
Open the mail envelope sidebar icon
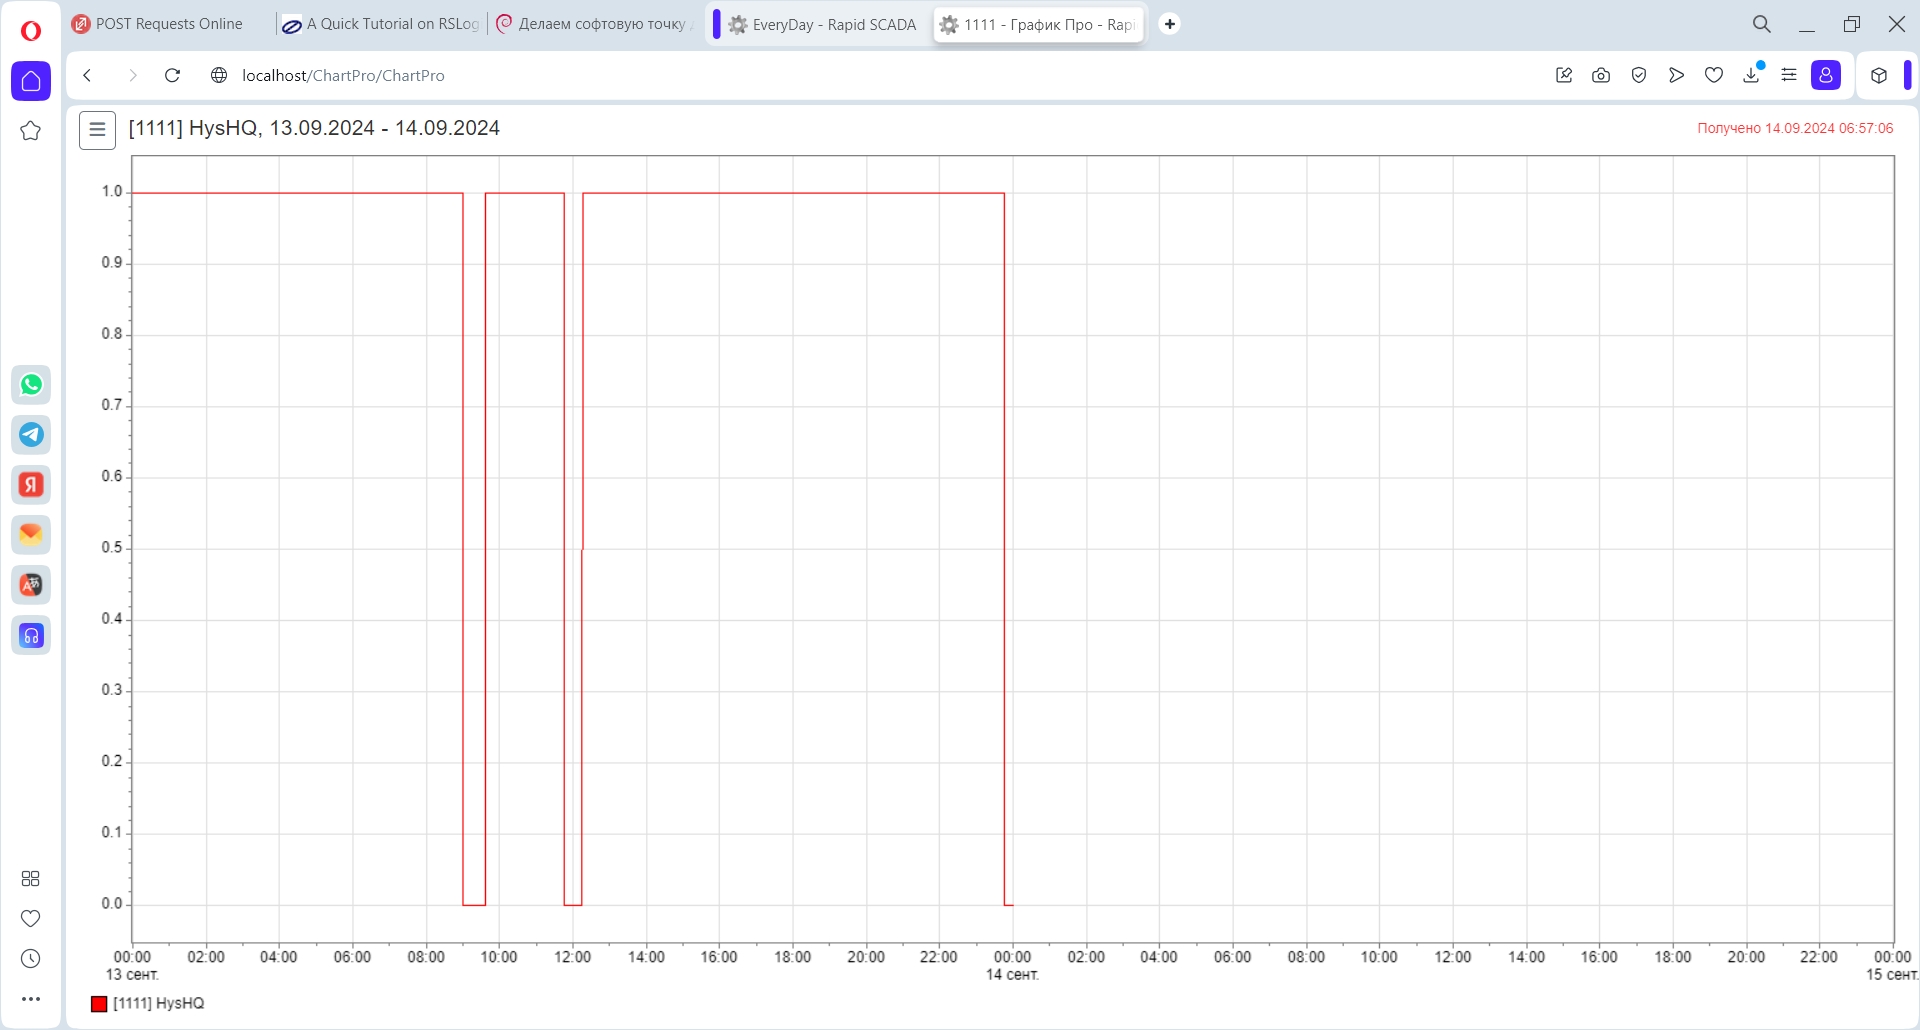[x=31, y=535]
